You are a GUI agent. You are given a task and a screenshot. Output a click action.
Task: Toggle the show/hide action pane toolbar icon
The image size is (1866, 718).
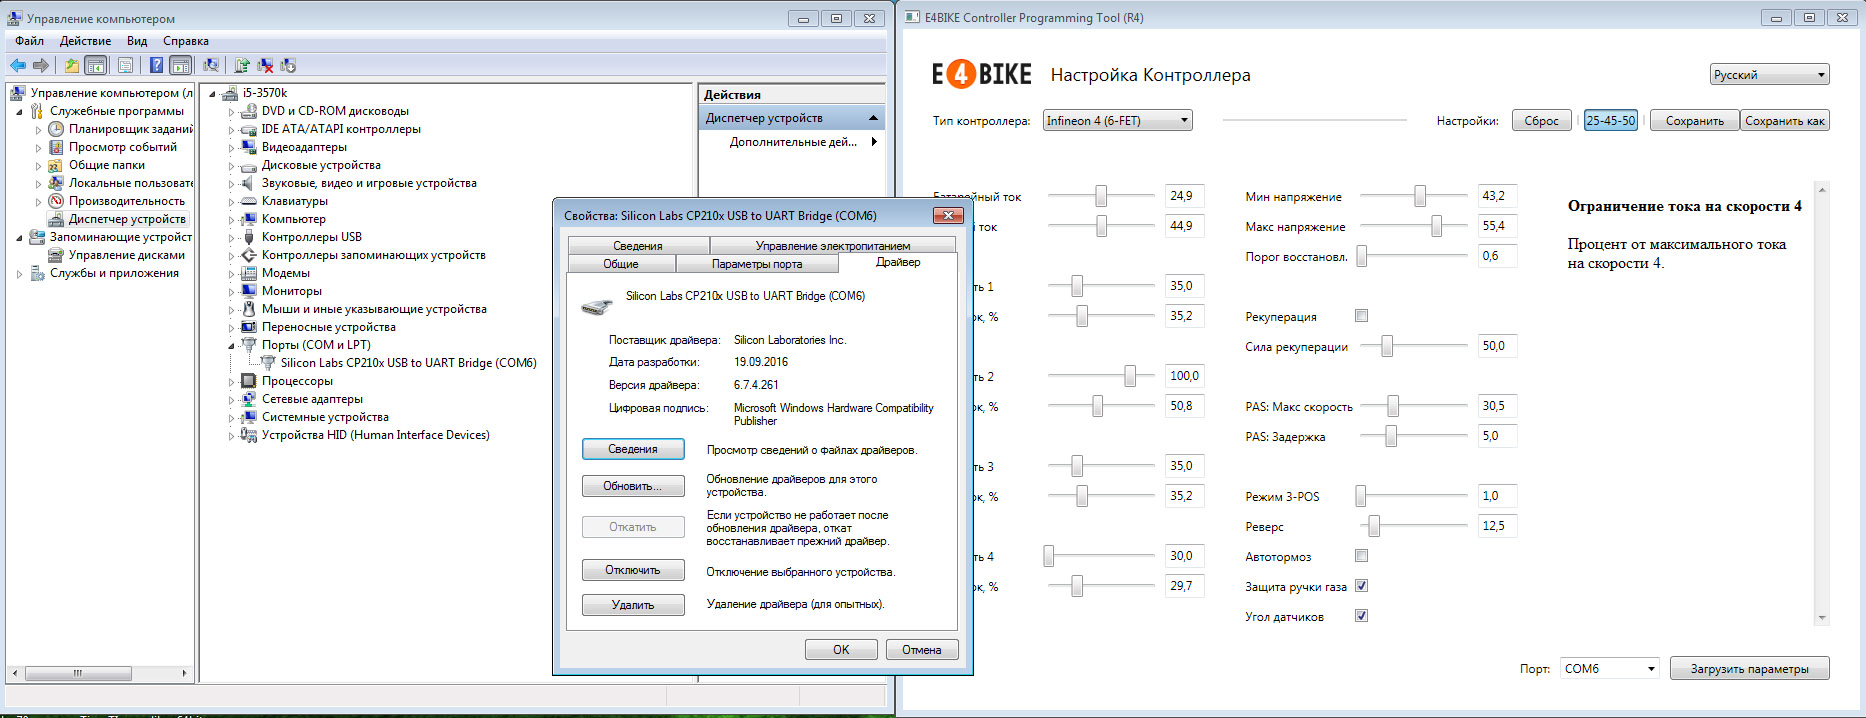click(x=180, y=66)
